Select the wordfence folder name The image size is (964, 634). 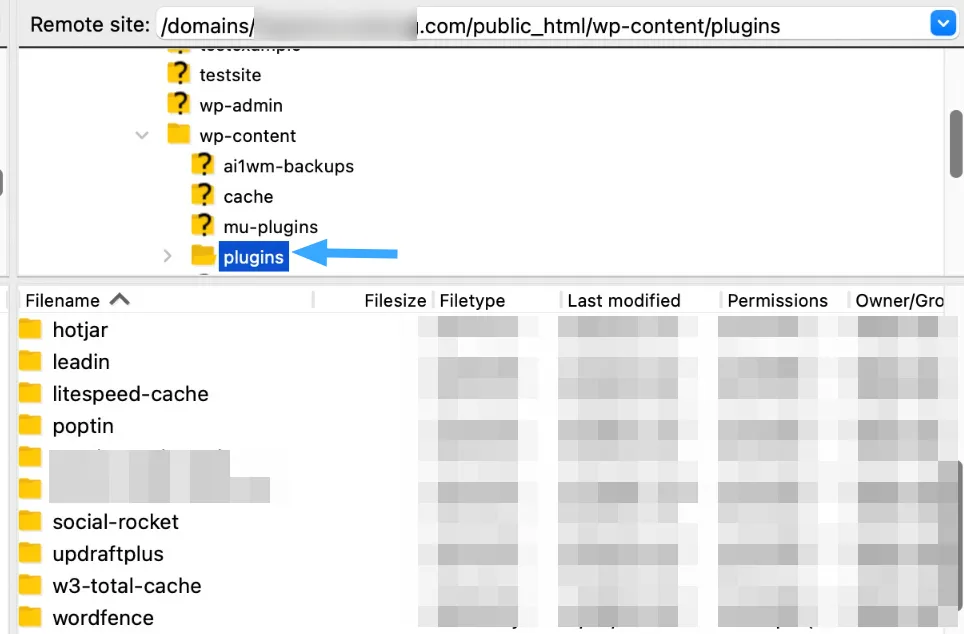pyautogui.click(x=103, y=618)
